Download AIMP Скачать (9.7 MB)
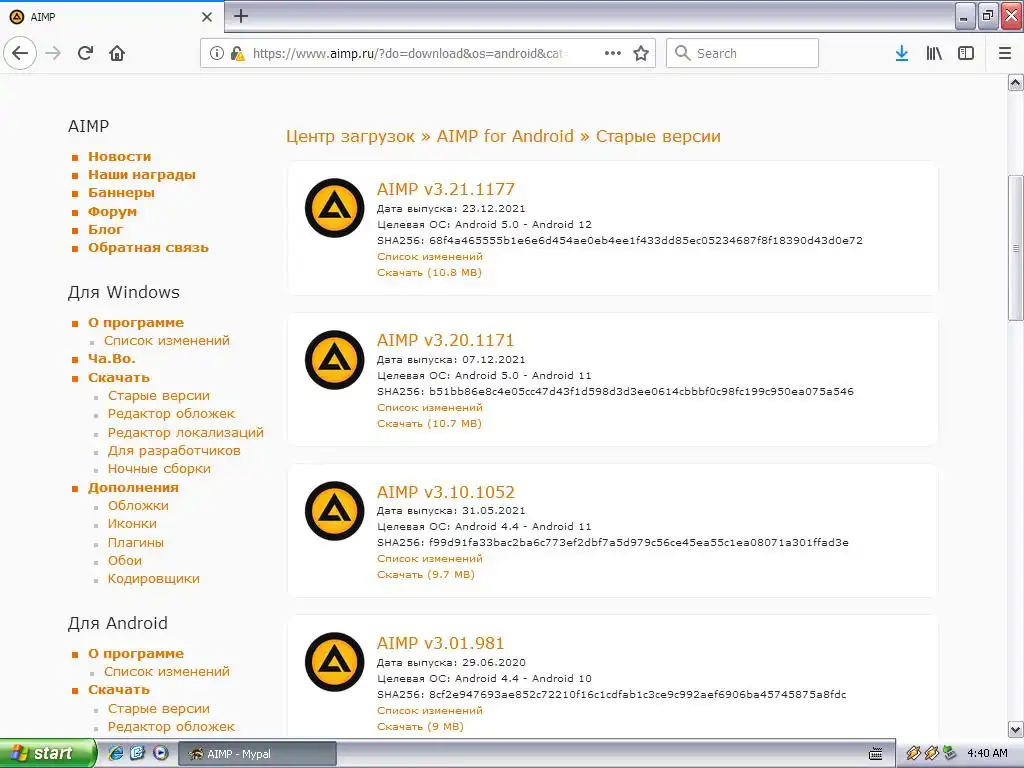 [426, 574]
